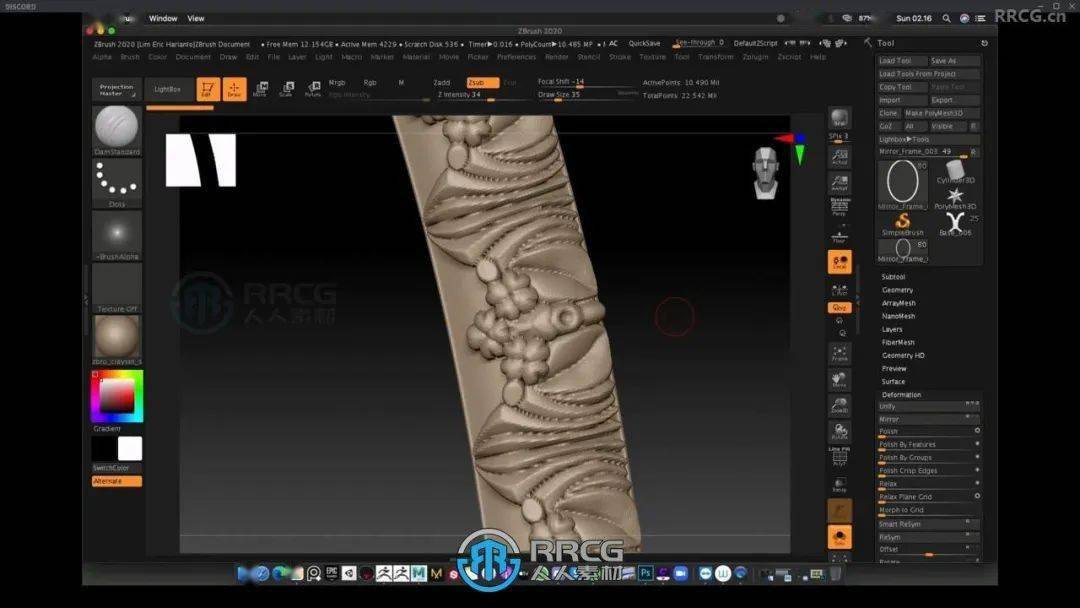Viewport: 1080px width, 608px height.
Task: Expand the Subtool section
Action: (893, 277)
